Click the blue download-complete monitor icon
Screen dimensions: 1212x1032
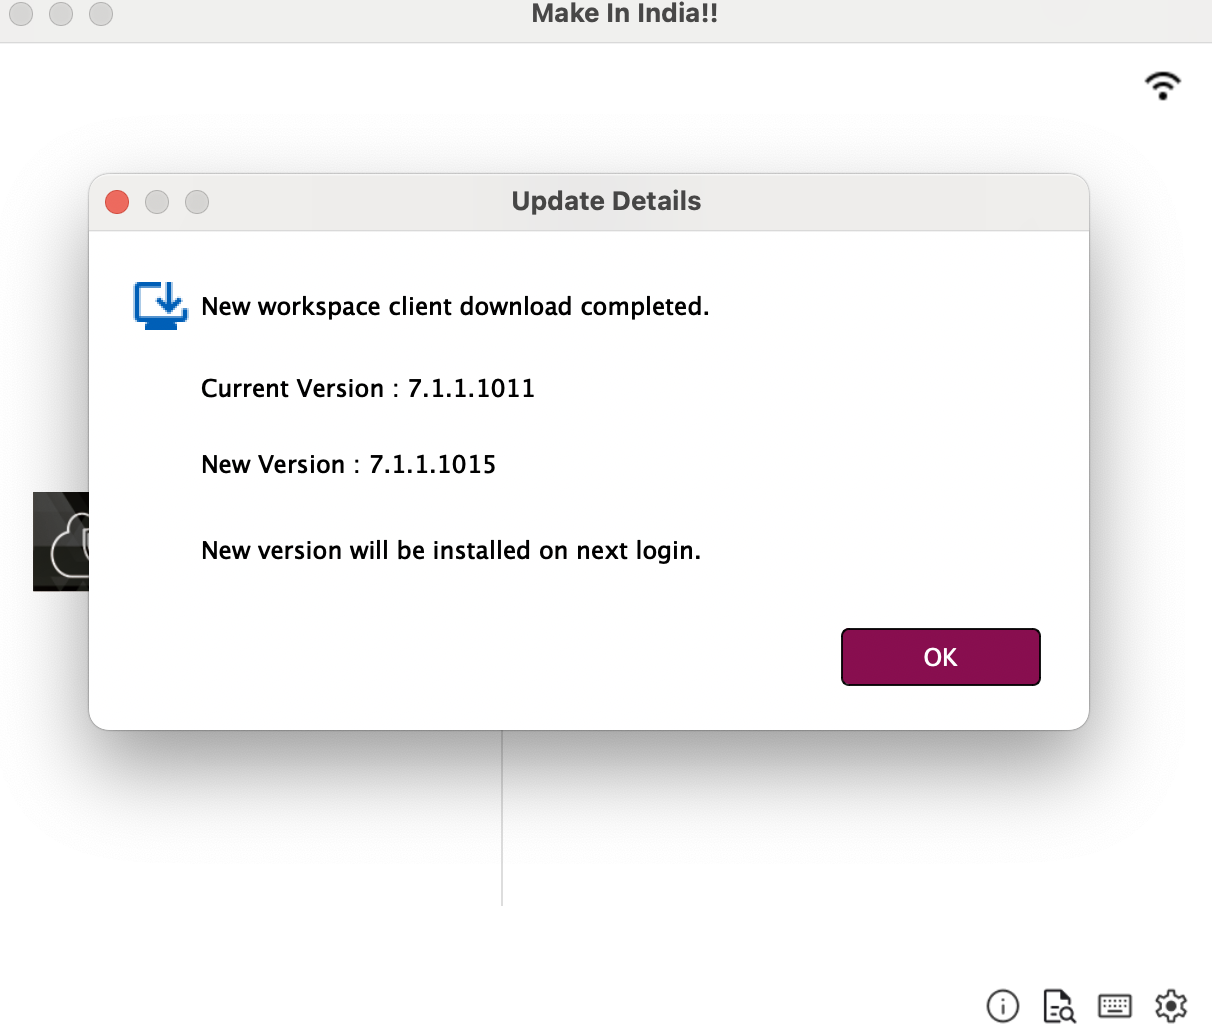(160, 305)
